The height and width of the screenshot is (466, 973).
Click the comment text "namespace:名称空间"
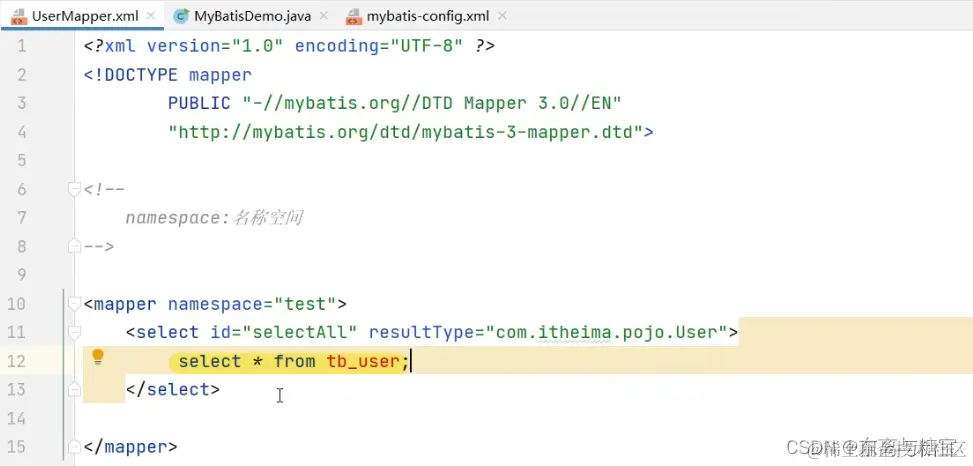(x=214, y=218)
